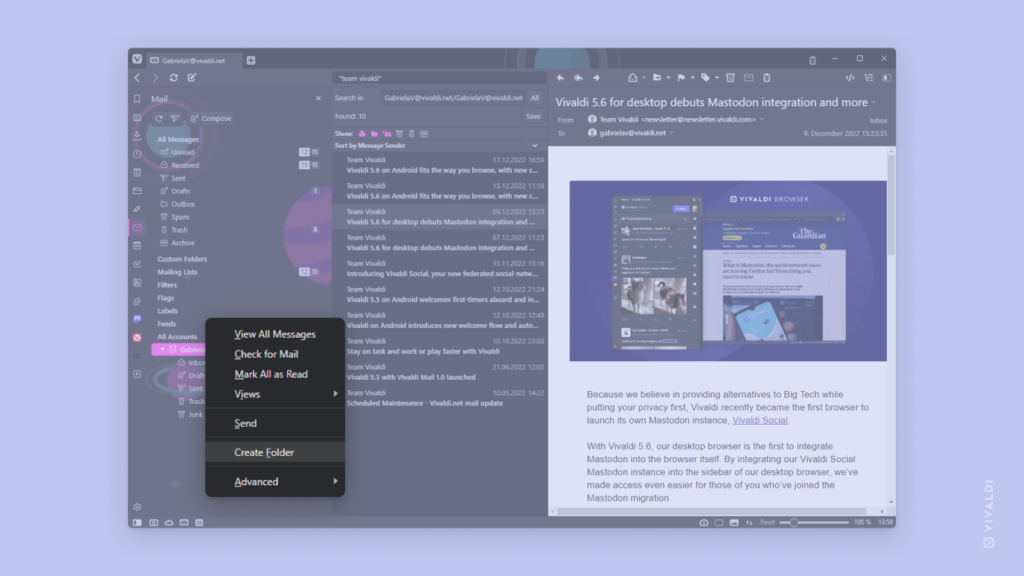Open closed tabs trash in tab bar
The width and height of the screenshot is (1024, 576).
(x=812, y=60)
